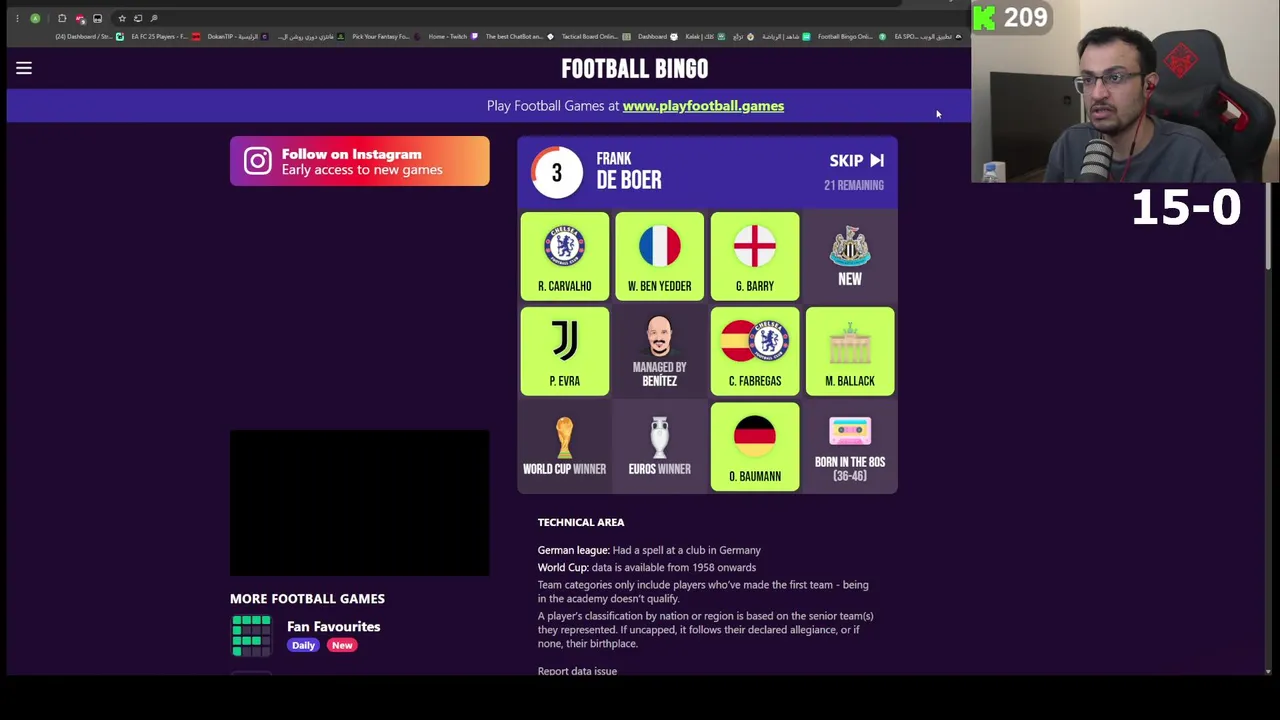Image resolution: width=1280 pixels, height=720 pixels.
Task: Click the M. Ballack tile
Action: [850, 351]
